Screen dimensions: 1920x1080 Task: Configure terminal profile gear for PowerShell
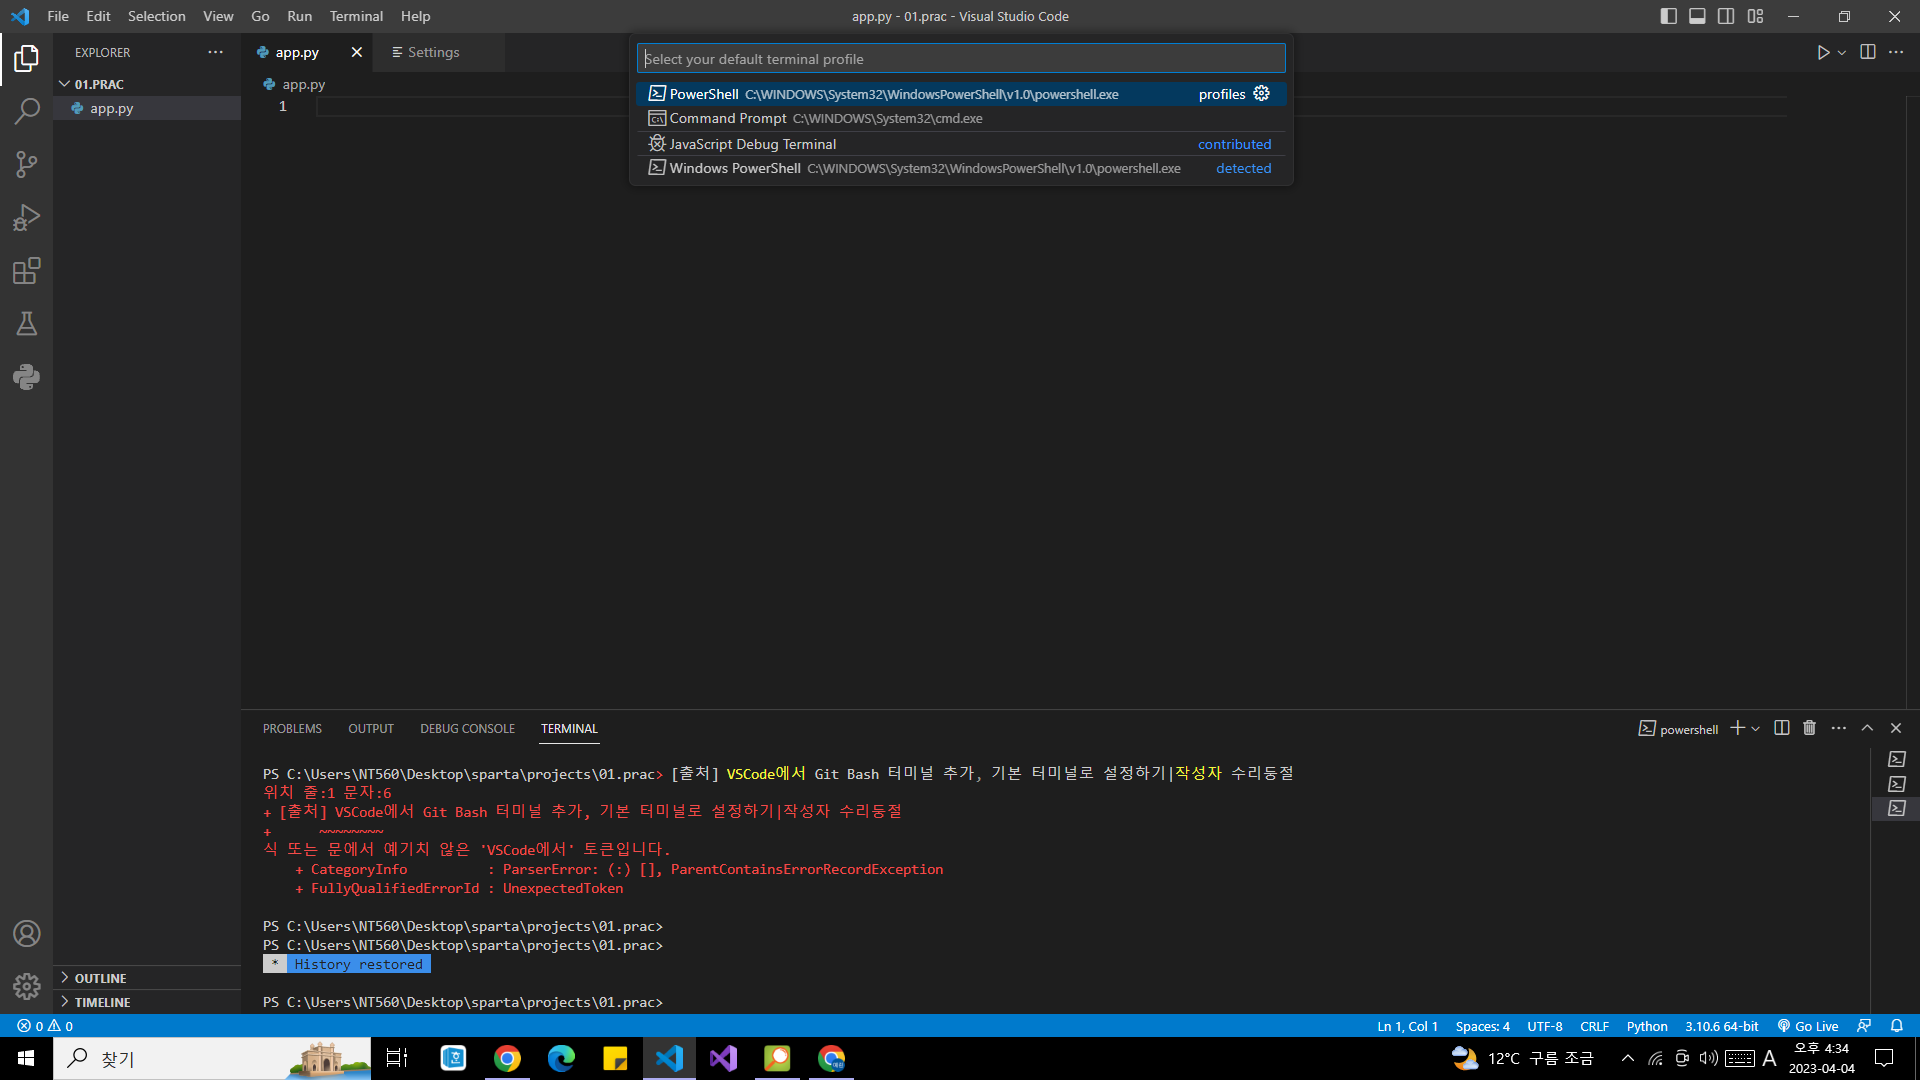pos(1262,93)
